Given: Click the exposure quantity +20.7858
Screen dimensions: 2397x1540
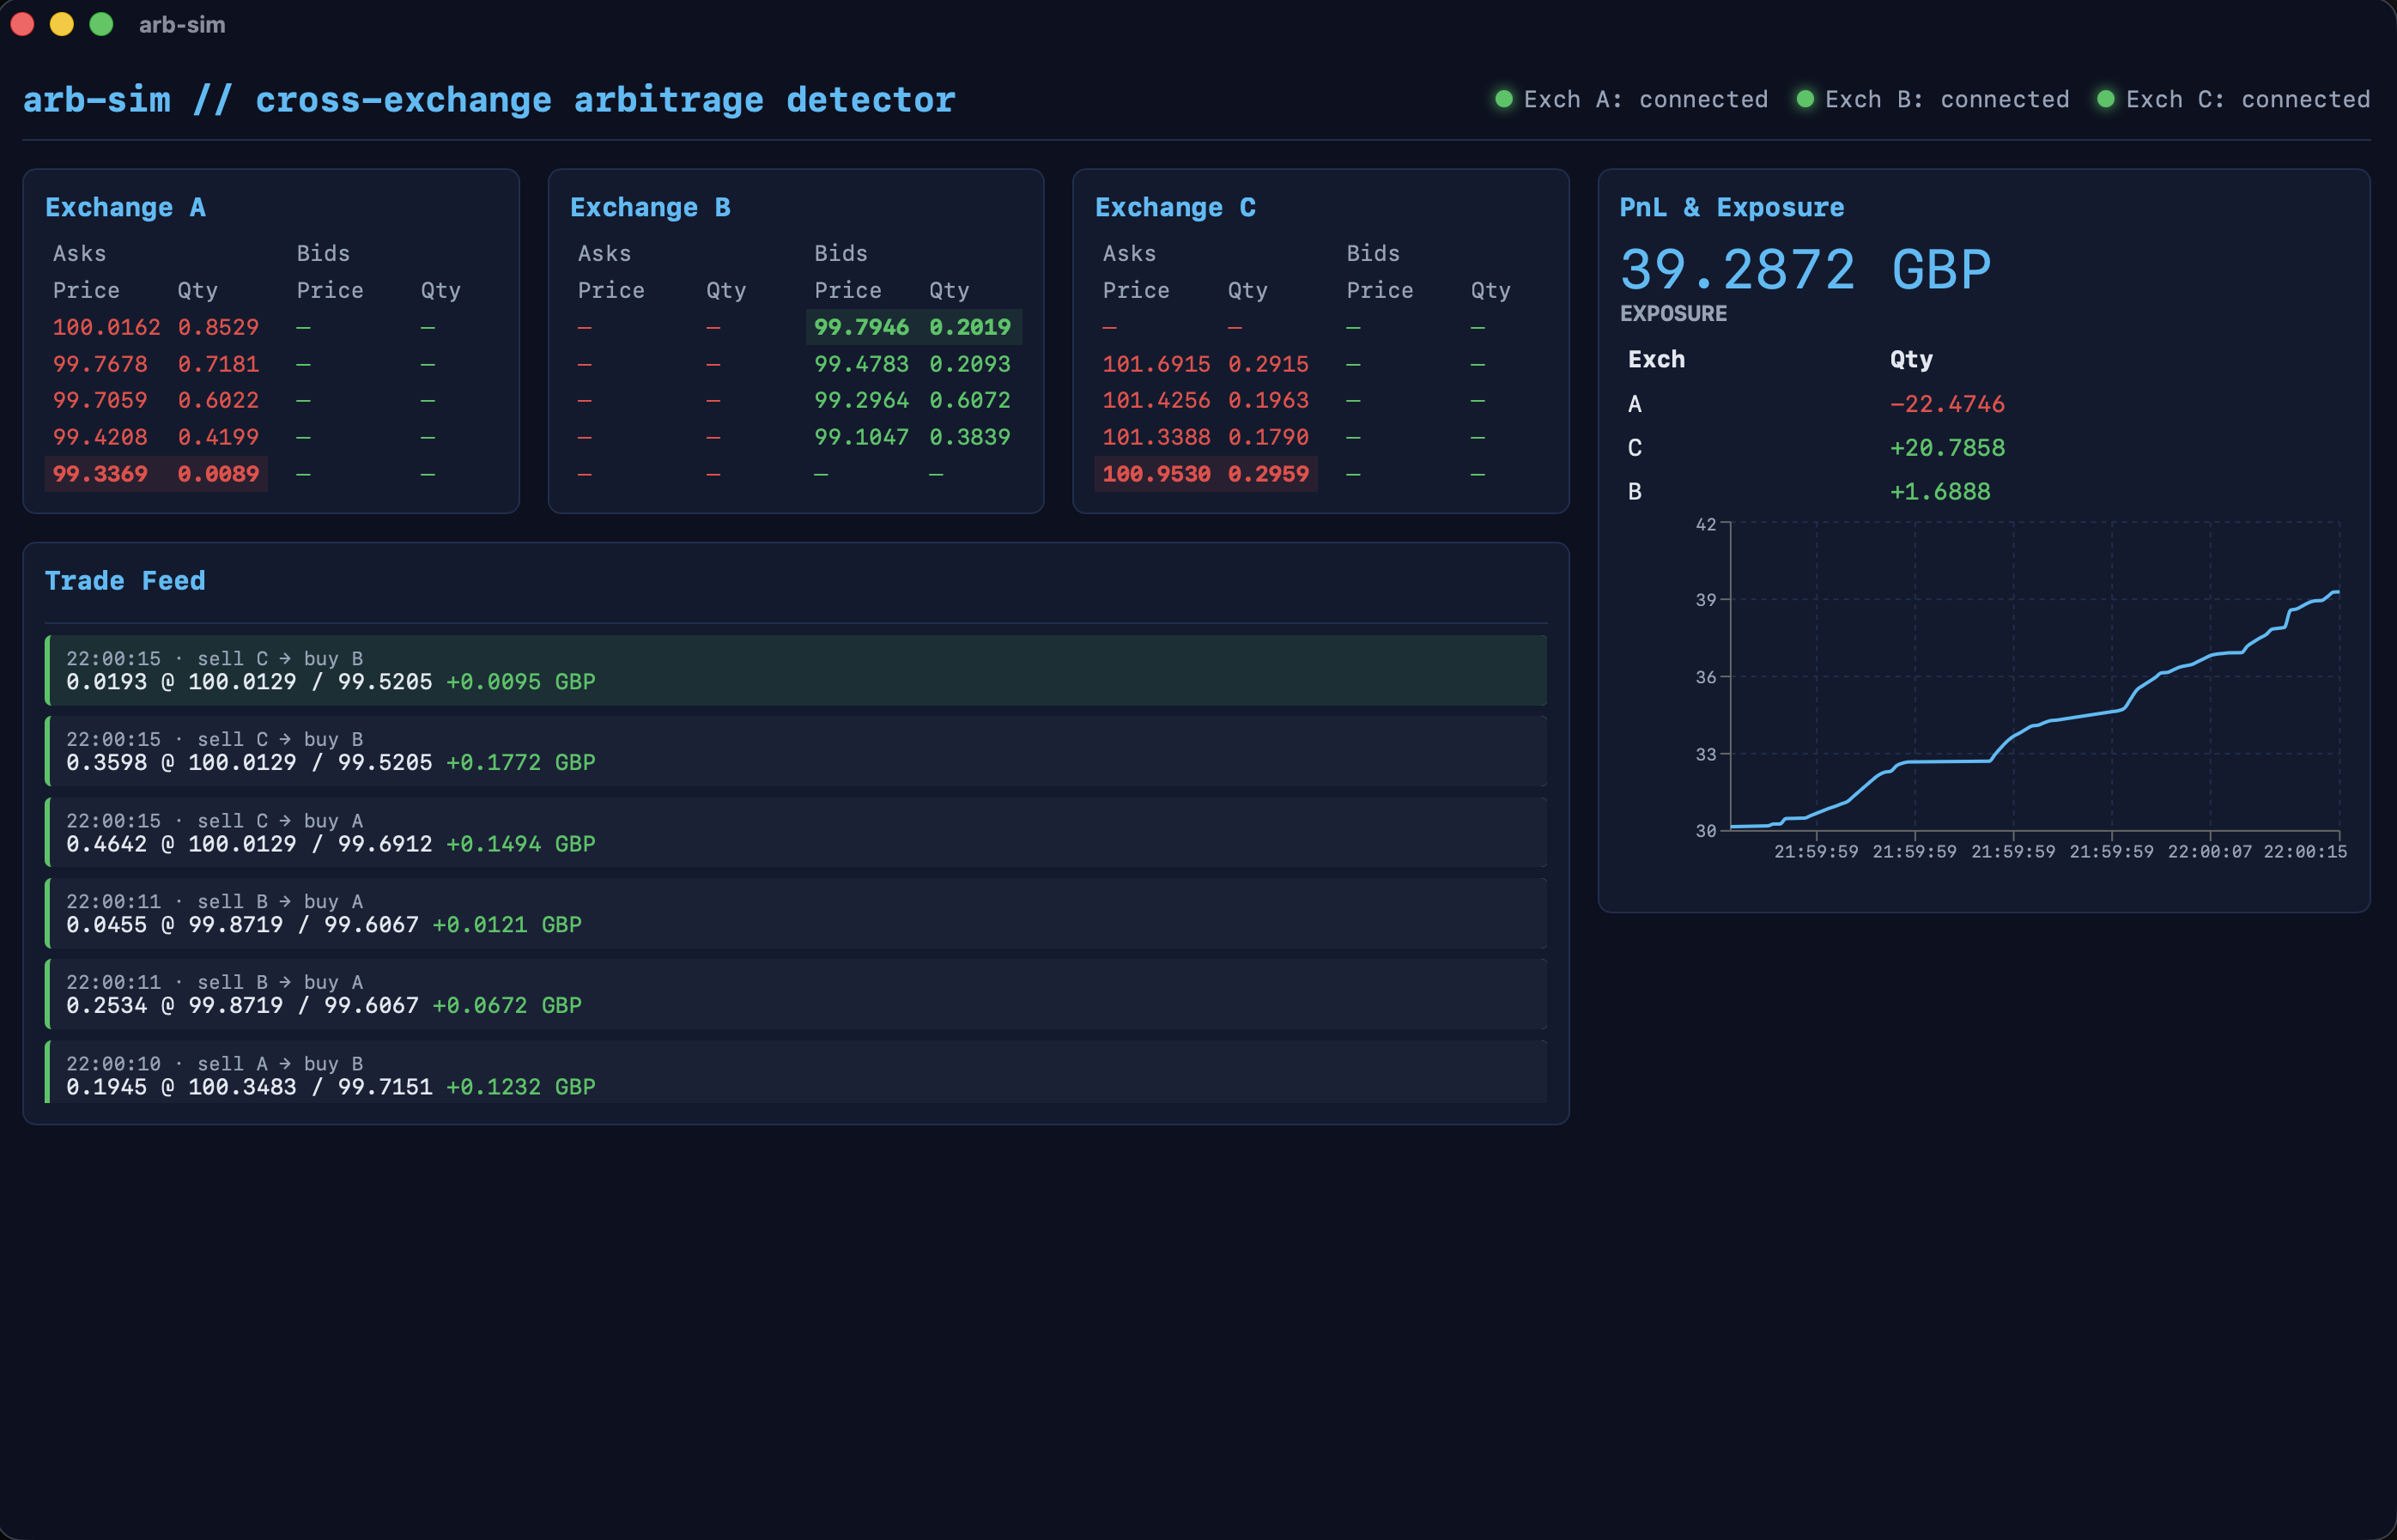Looking at the screenshot, I should click(1947, 448).
